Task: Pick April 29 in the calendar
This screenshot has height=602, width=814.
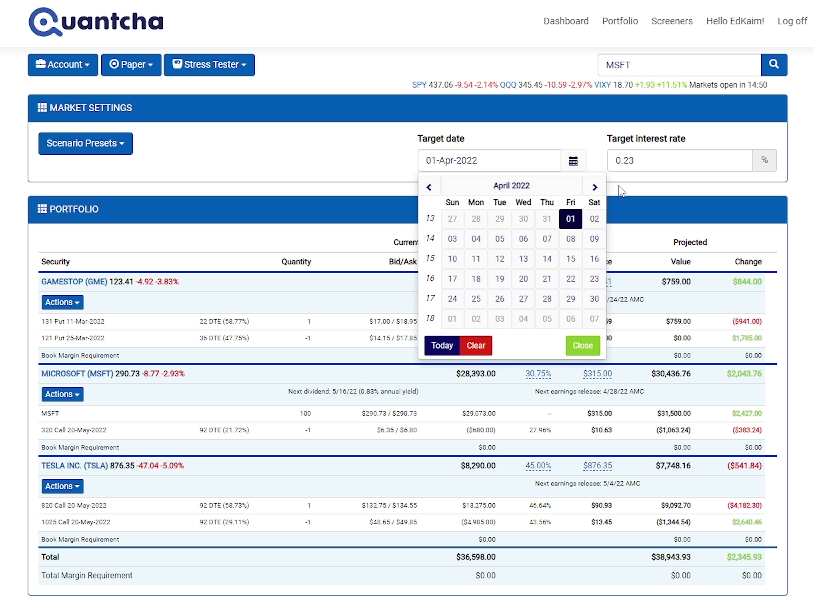Action: (x=571, y=298)
